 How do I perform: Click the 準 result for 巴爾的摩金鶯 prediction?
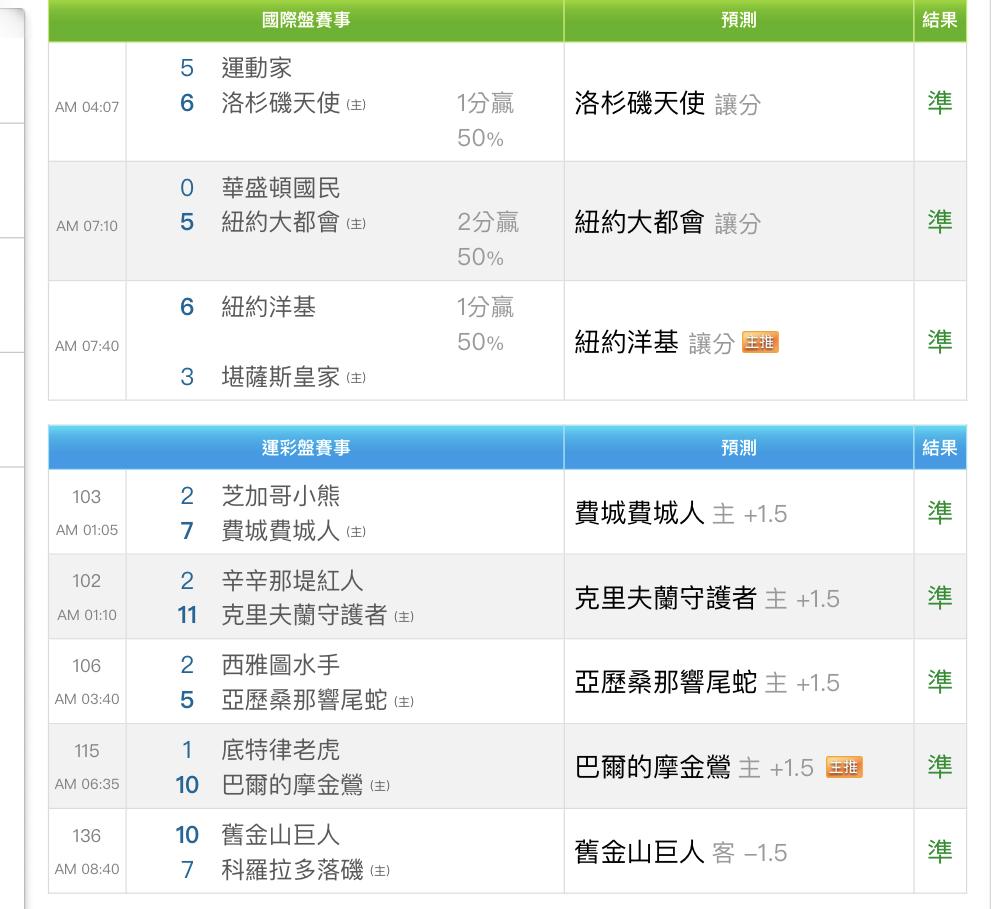pos(940,766)
